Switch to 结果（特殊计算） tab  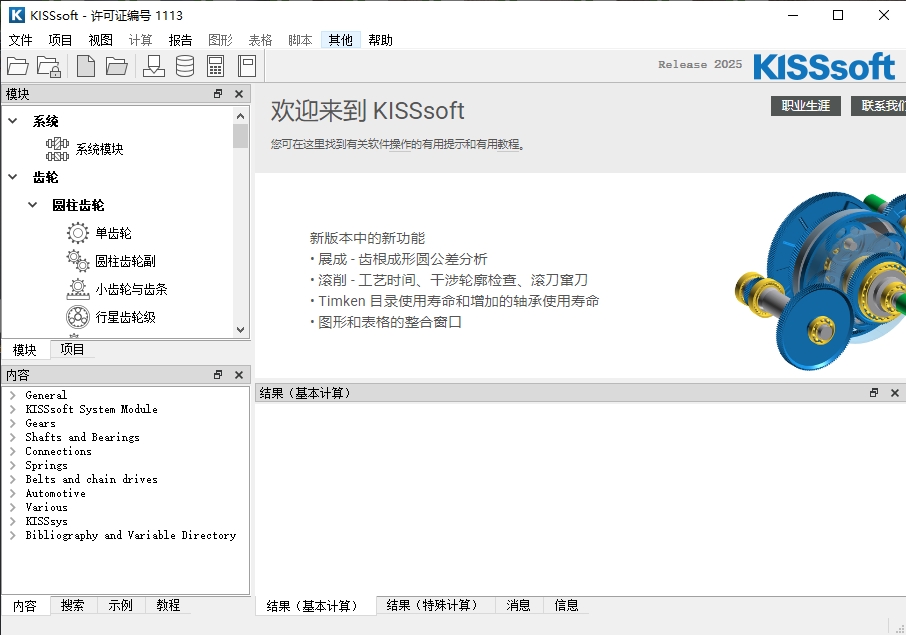[432, 605]
